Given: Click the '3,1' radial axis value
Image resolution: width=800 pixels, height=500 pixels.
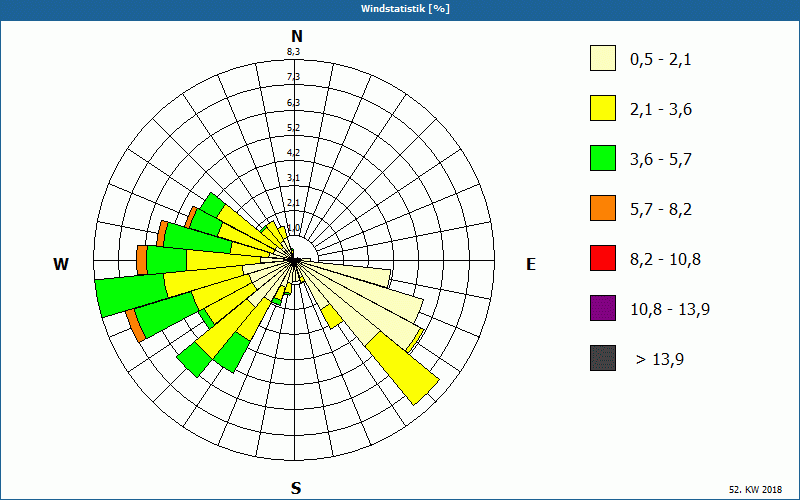Looking at the screenshot, I should (x=293, y=178).
